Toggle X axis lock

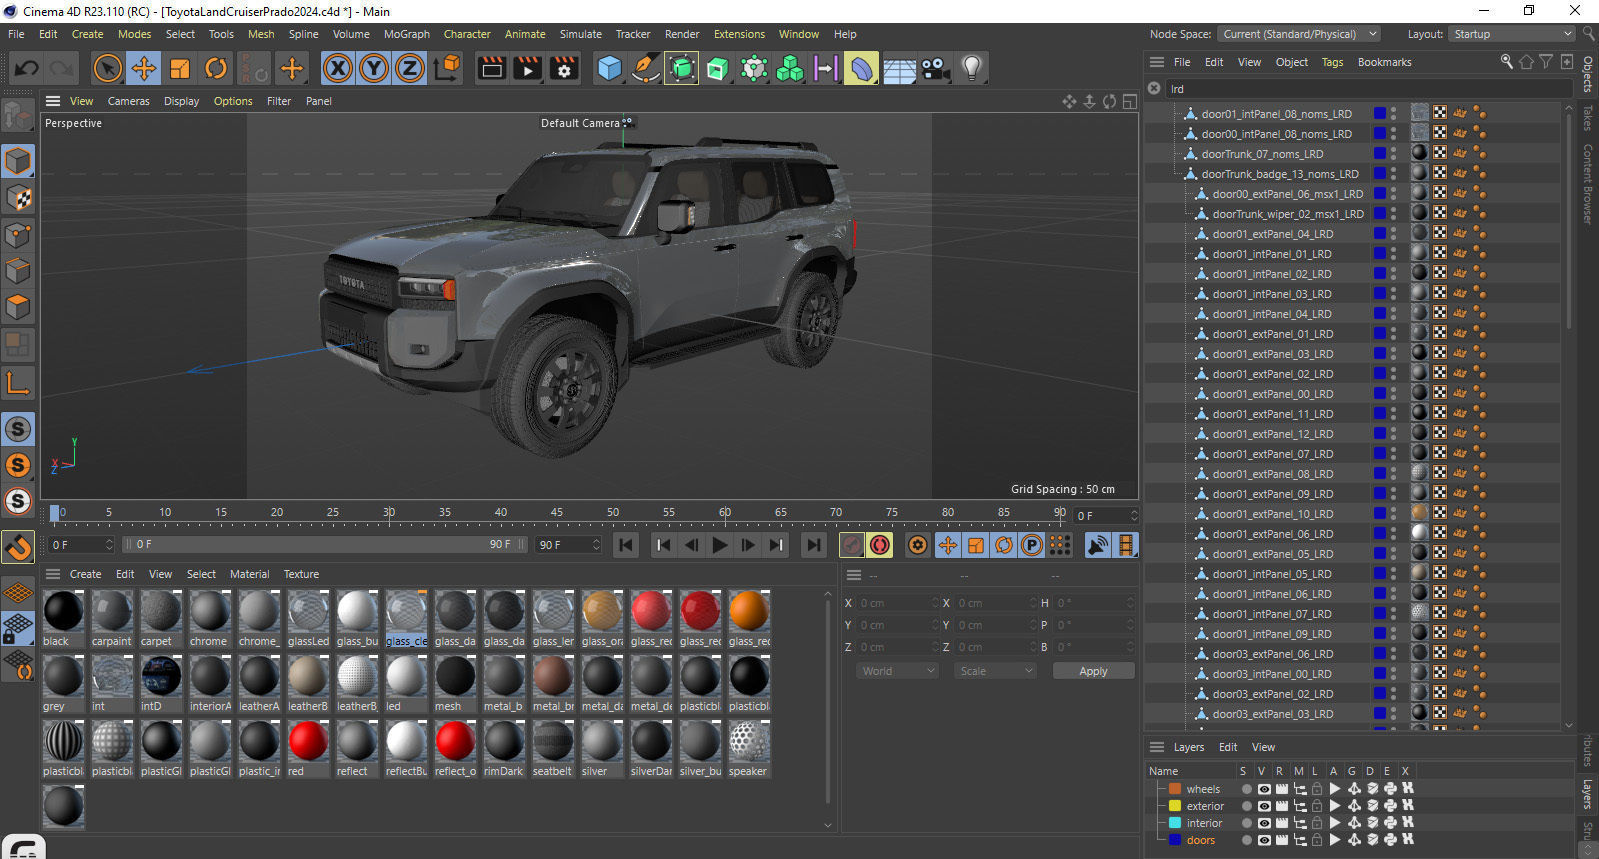pos(338,68)
